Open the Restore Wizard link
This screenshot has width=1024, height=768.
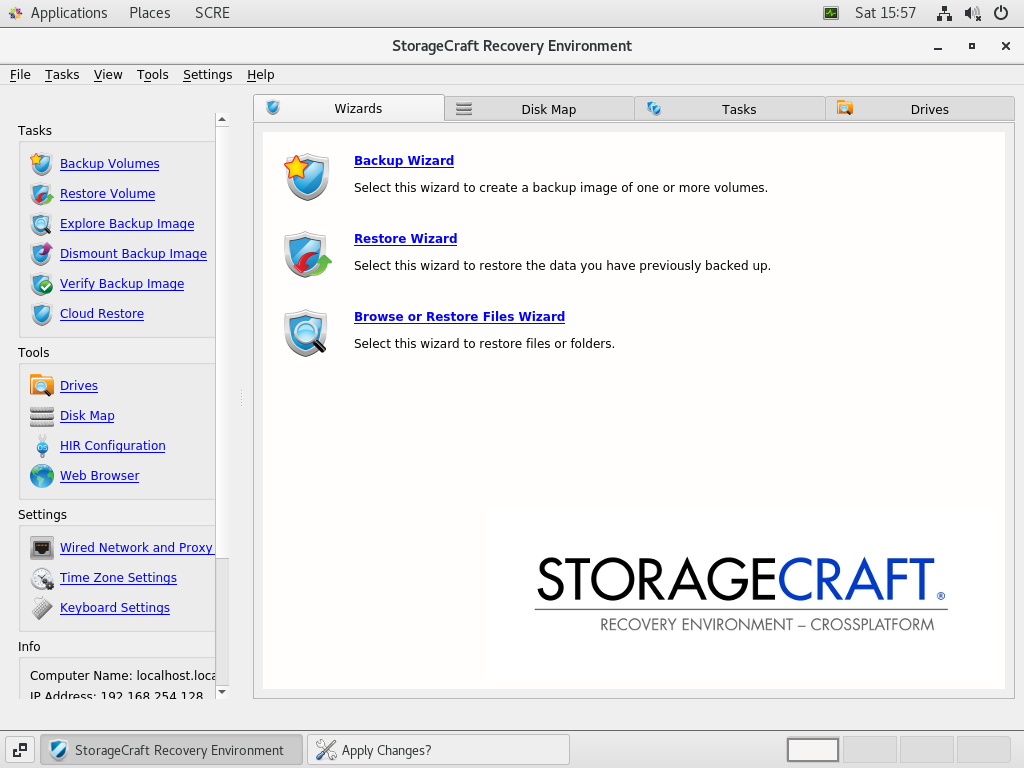[x=406, y=238]
